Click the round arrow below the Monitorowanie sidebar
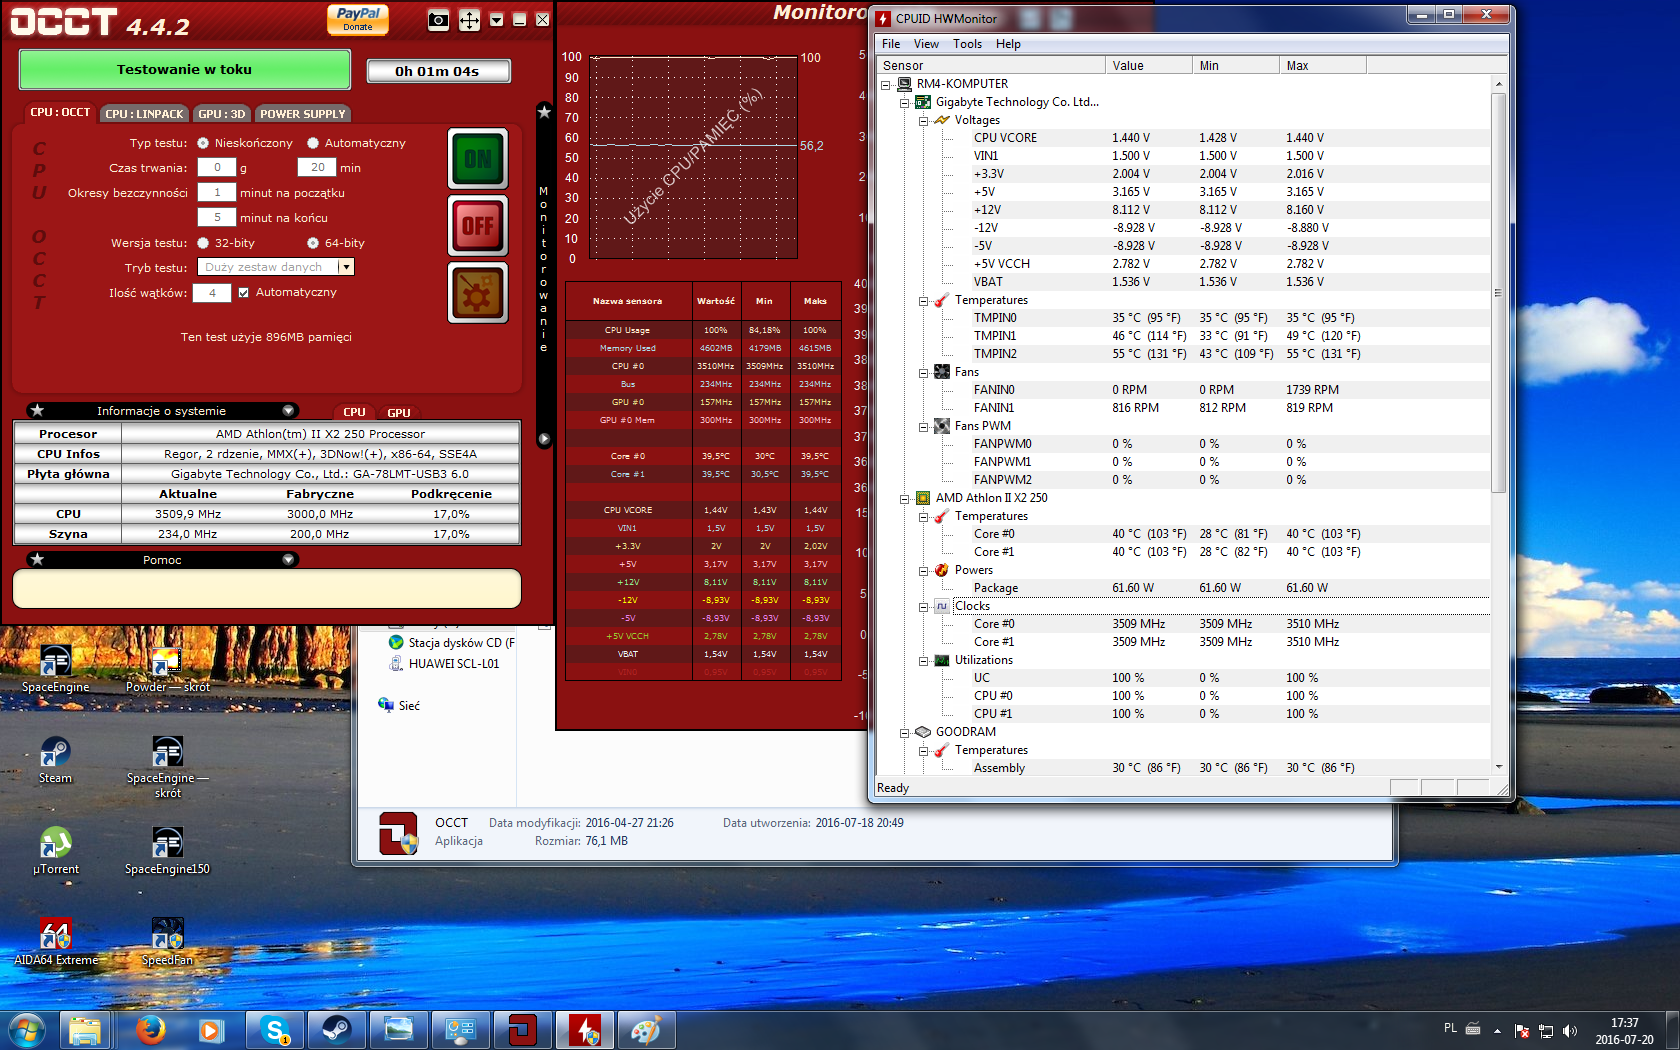Screen dimensions: 1680x1050 click(544, 438)
